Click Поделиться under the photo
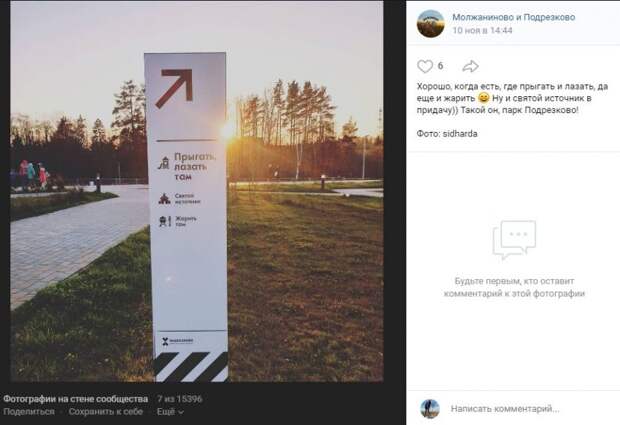620x425 pixels. coord(29,412)
